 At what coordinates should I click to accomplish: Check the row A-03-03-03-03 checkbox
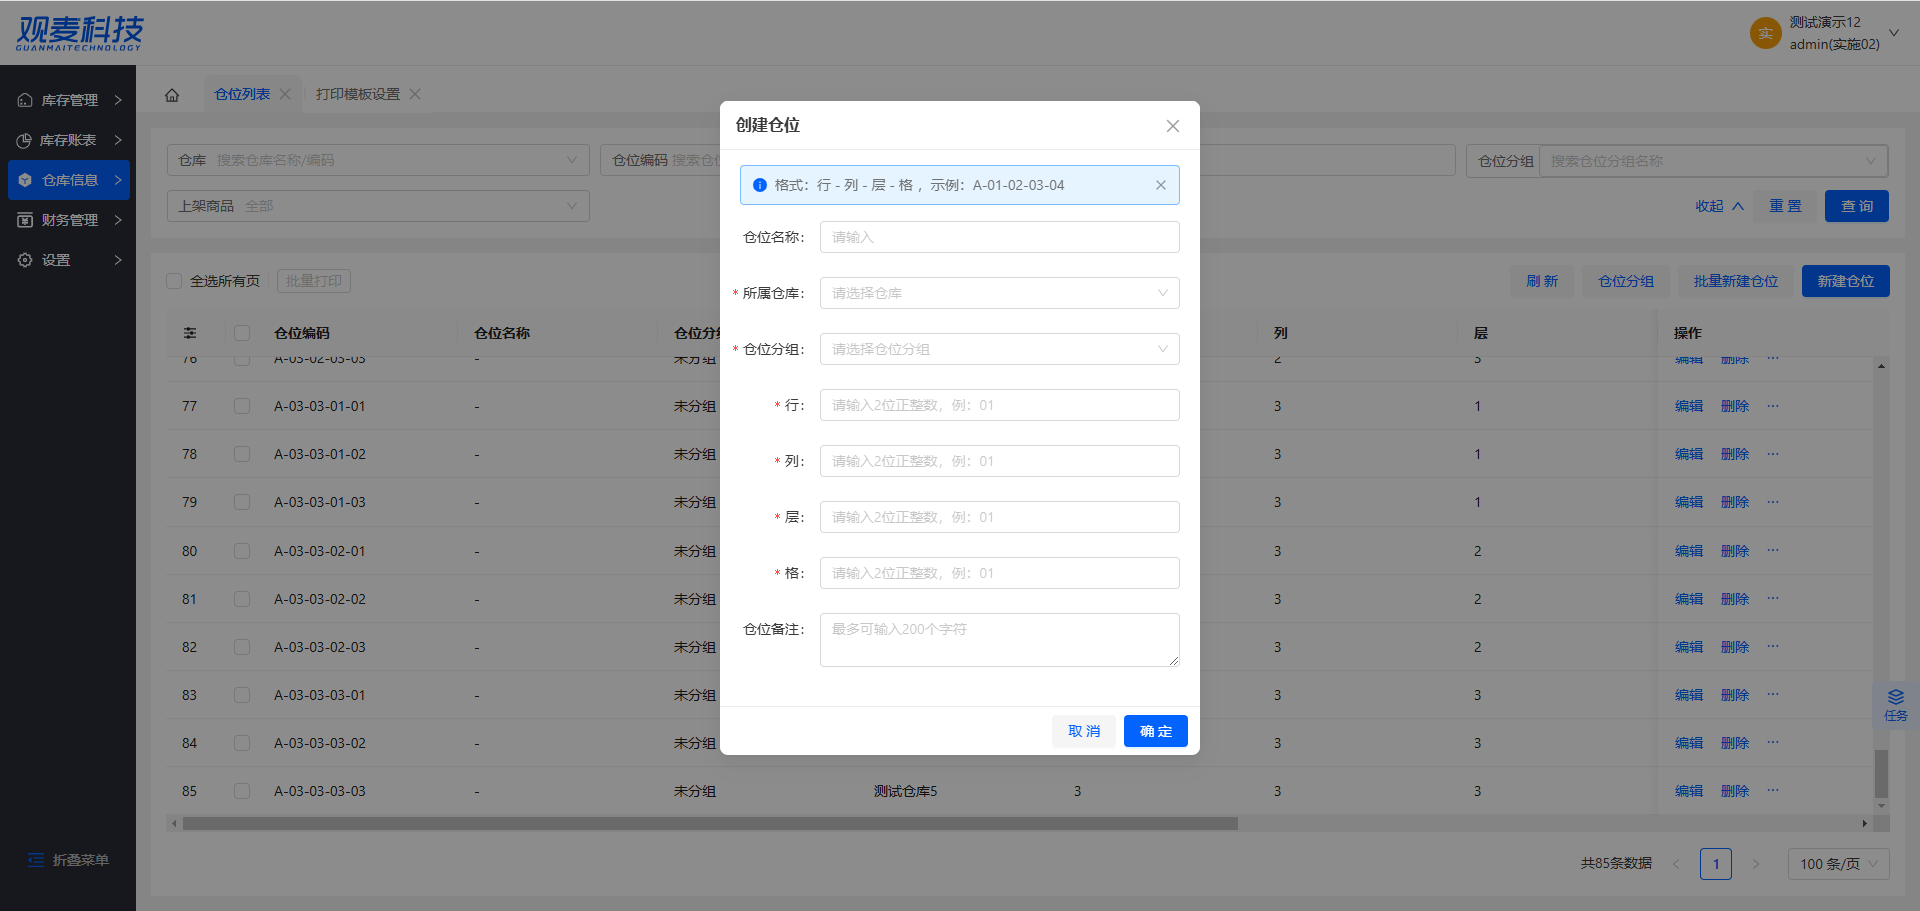(242, 791)
